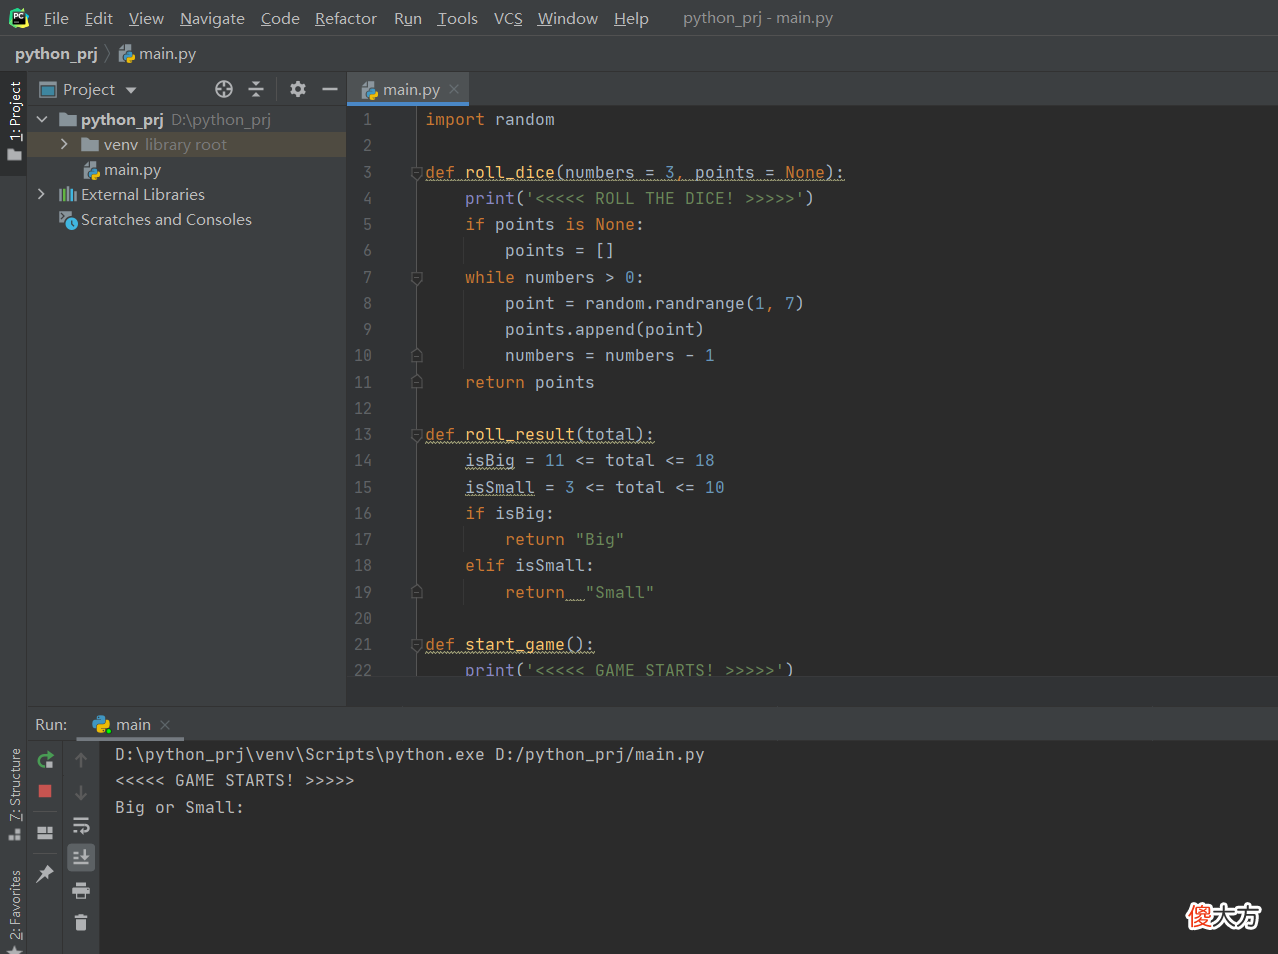Click the PyCharm logo icon
The height and width of the screenshot is (954, 1278).
(x=19, y=18)
